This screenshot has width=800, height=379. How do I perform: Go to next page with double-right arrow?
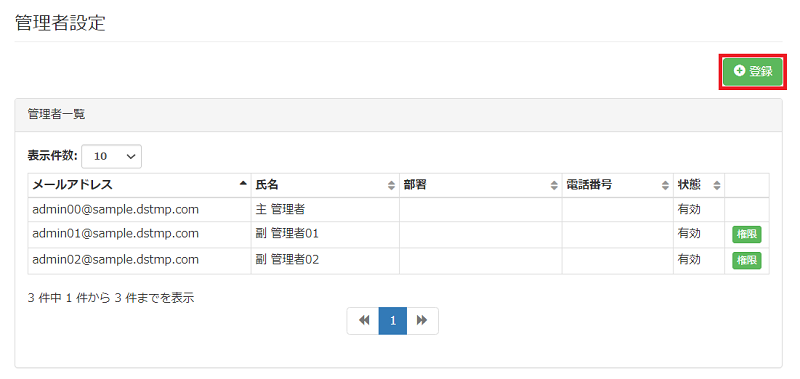(422, 320)
